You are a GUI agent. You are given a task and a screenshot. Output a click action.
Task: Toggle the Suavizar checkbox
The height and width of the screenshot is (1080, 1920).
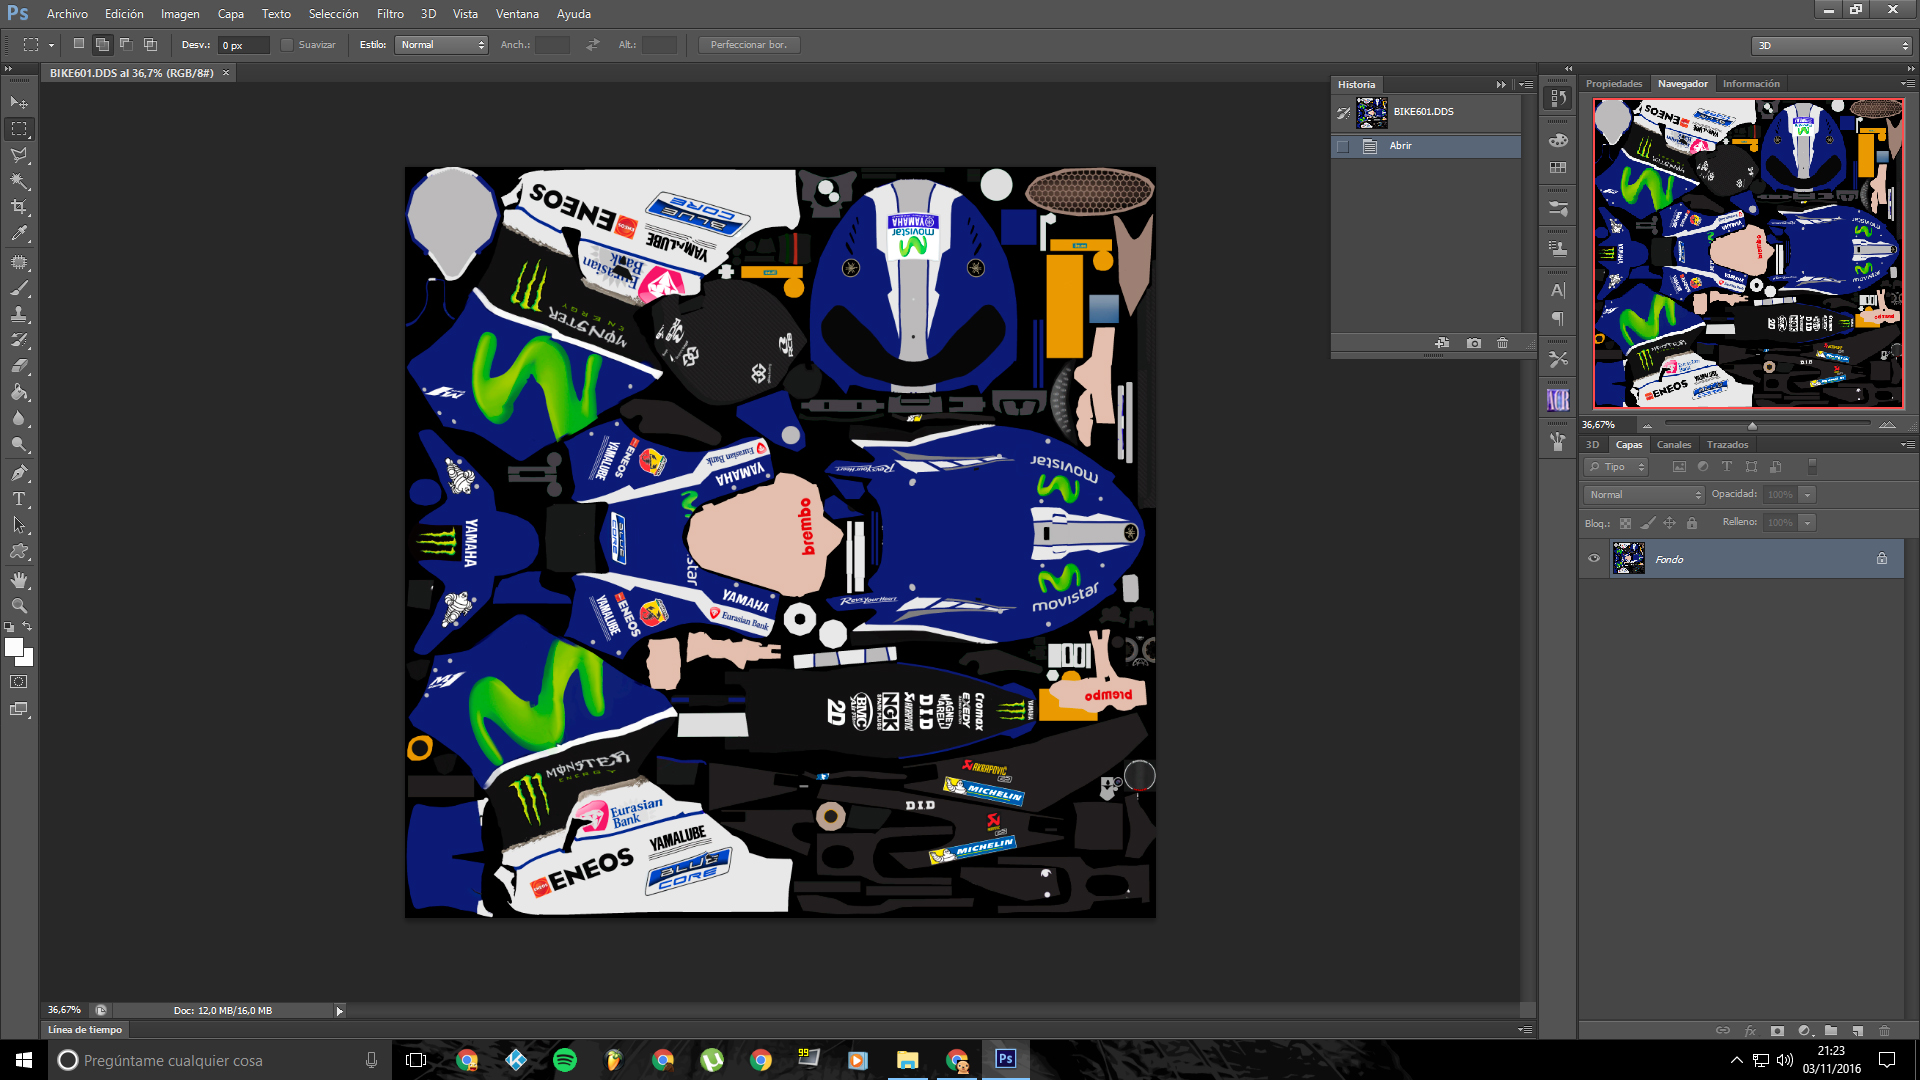pyautogui.click(x=287, y=45)
